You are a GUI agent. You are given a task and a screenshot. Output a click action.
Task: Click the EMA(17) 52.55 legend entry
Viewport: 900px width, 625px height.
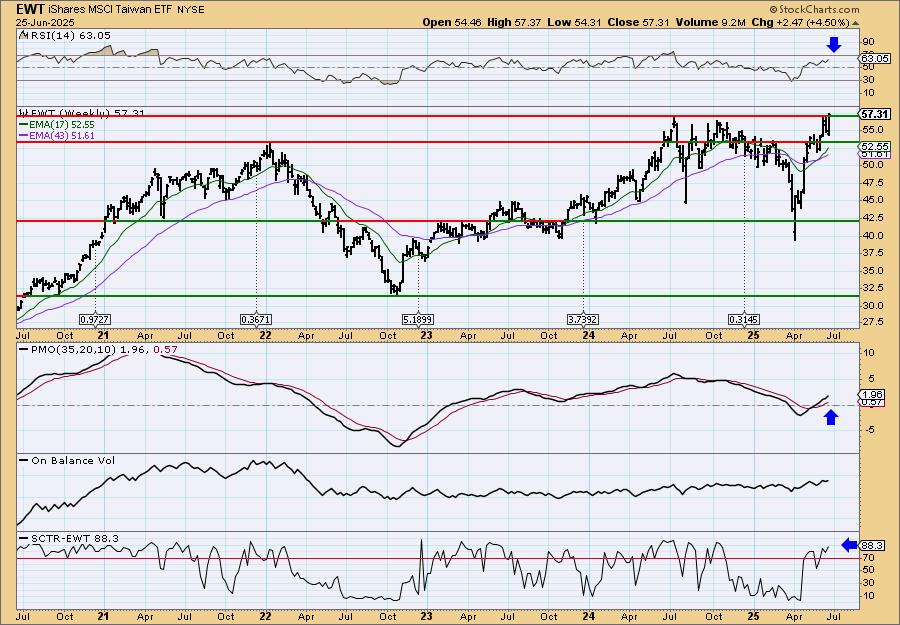point(62,125)
